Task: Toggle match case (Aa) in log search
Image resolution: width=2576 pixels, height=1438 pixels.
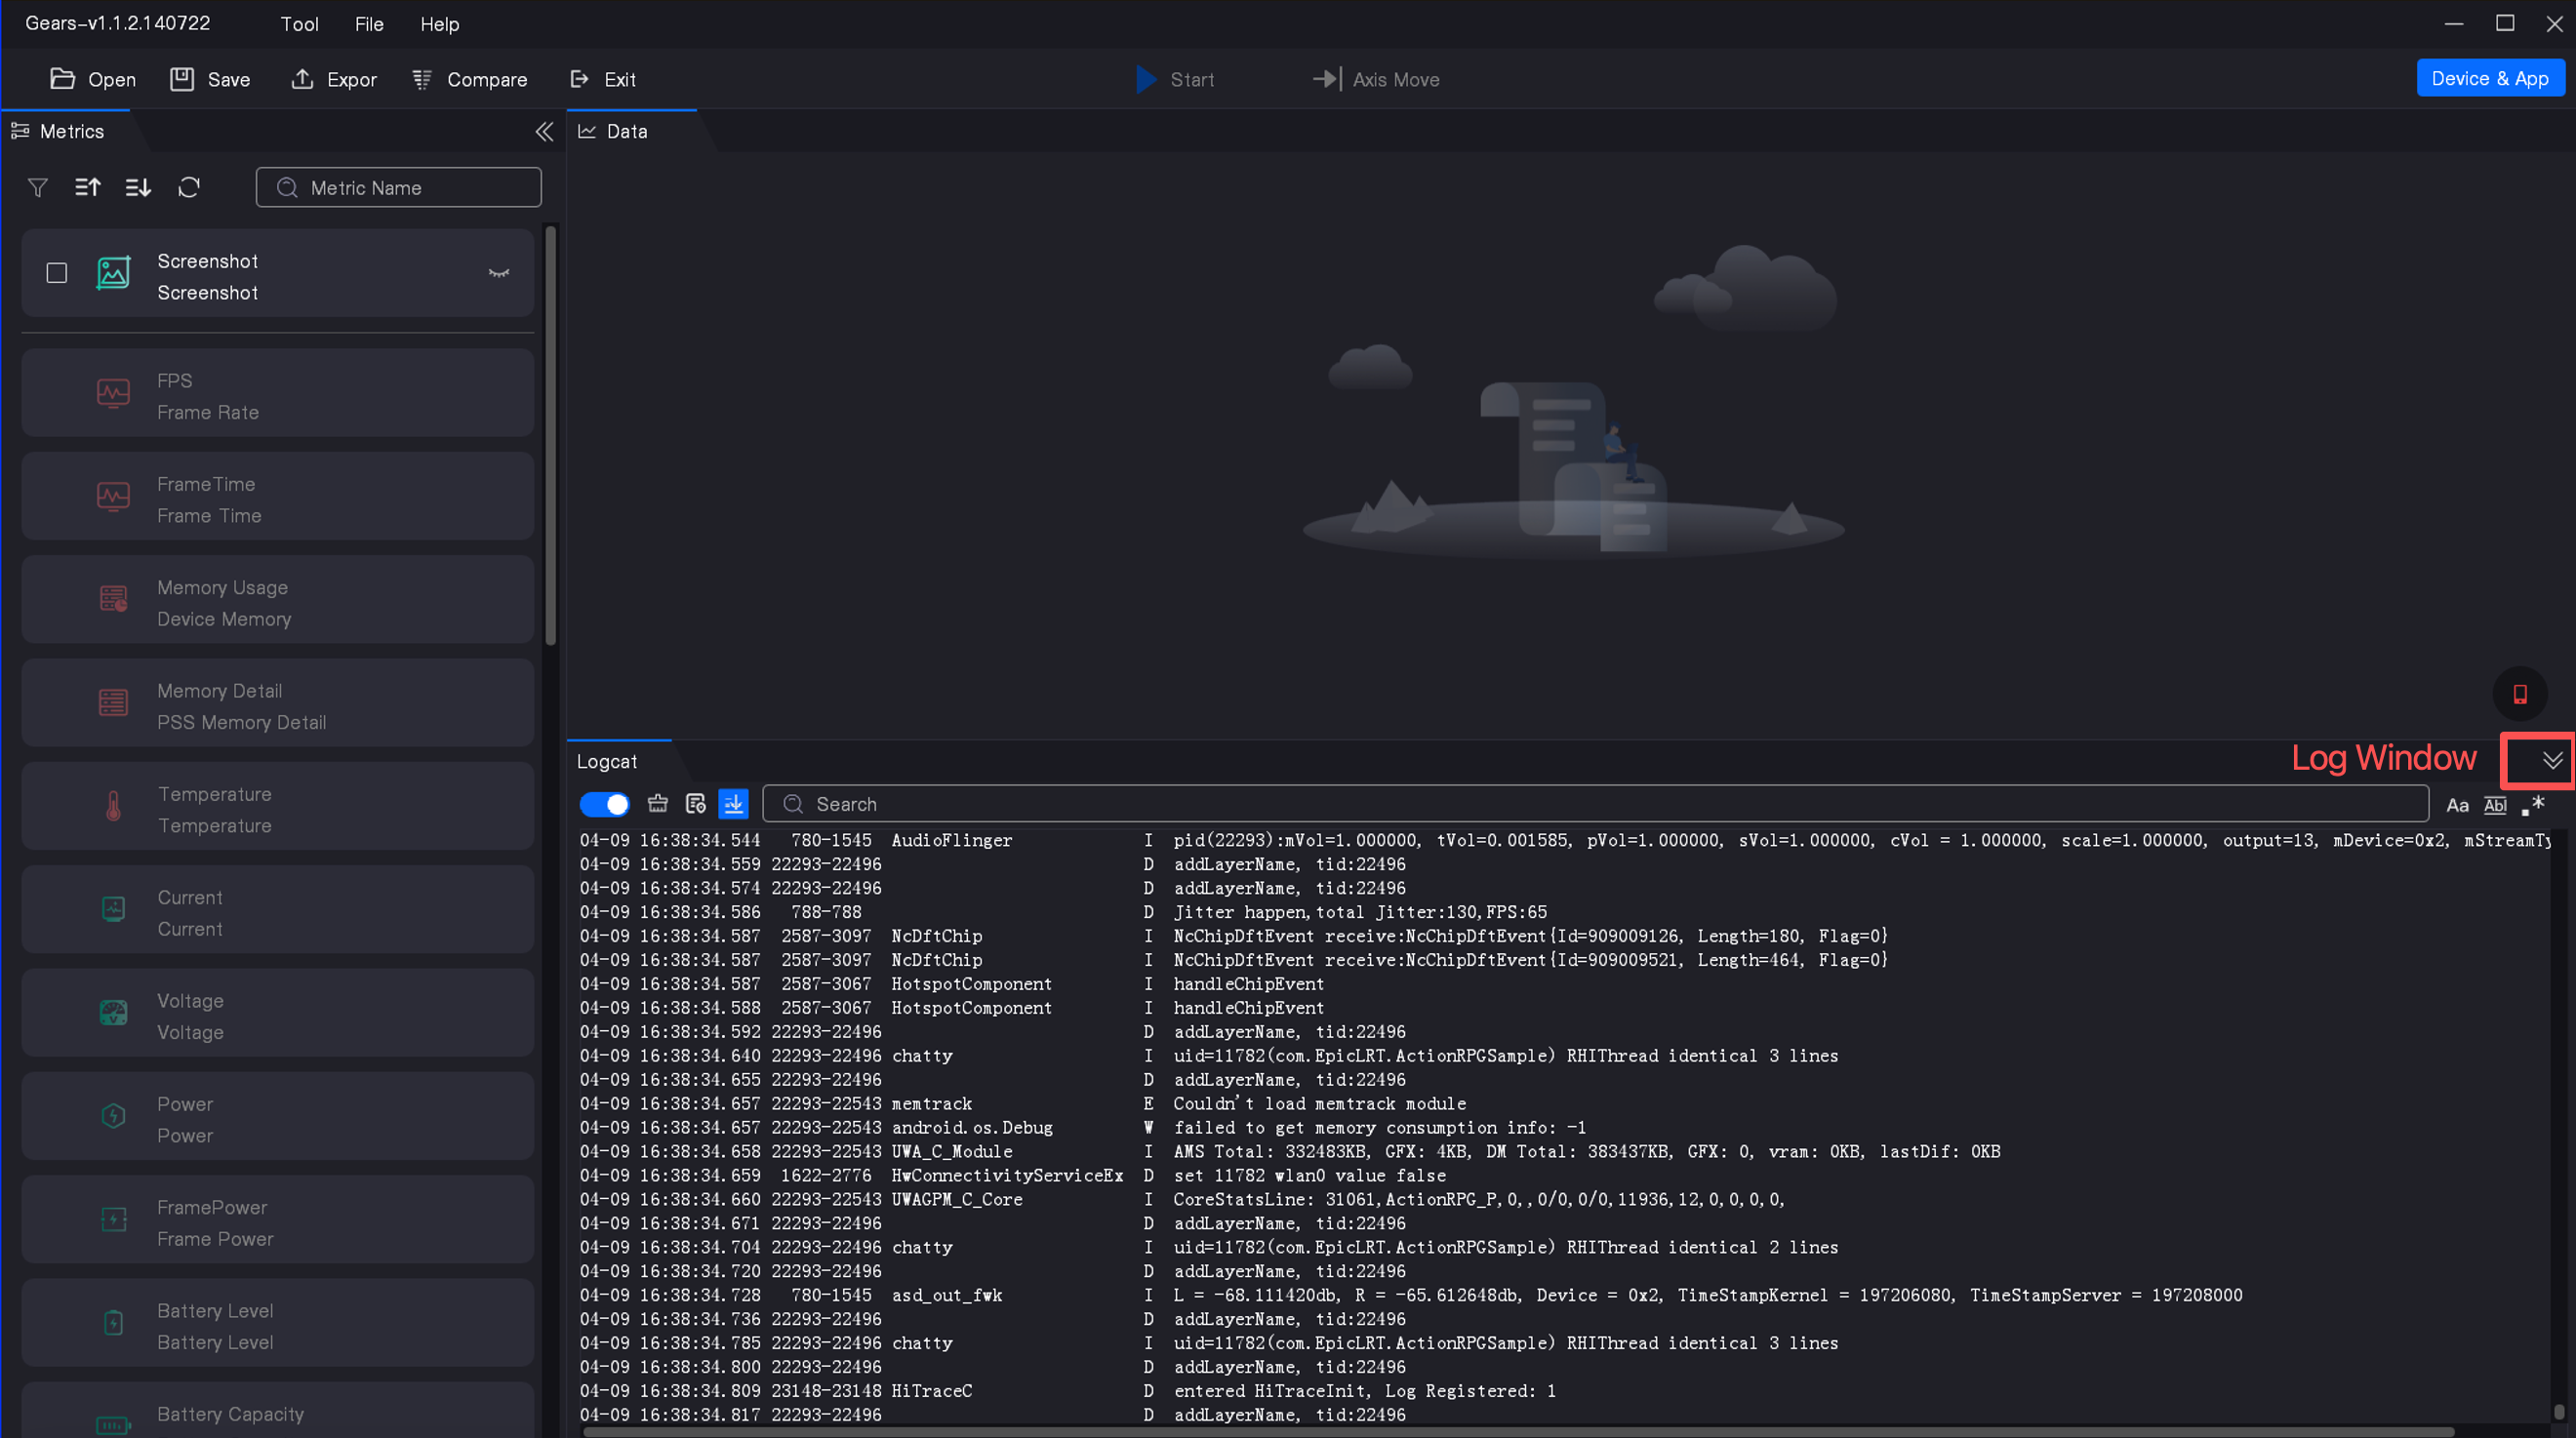Action: pos(2457,806)
